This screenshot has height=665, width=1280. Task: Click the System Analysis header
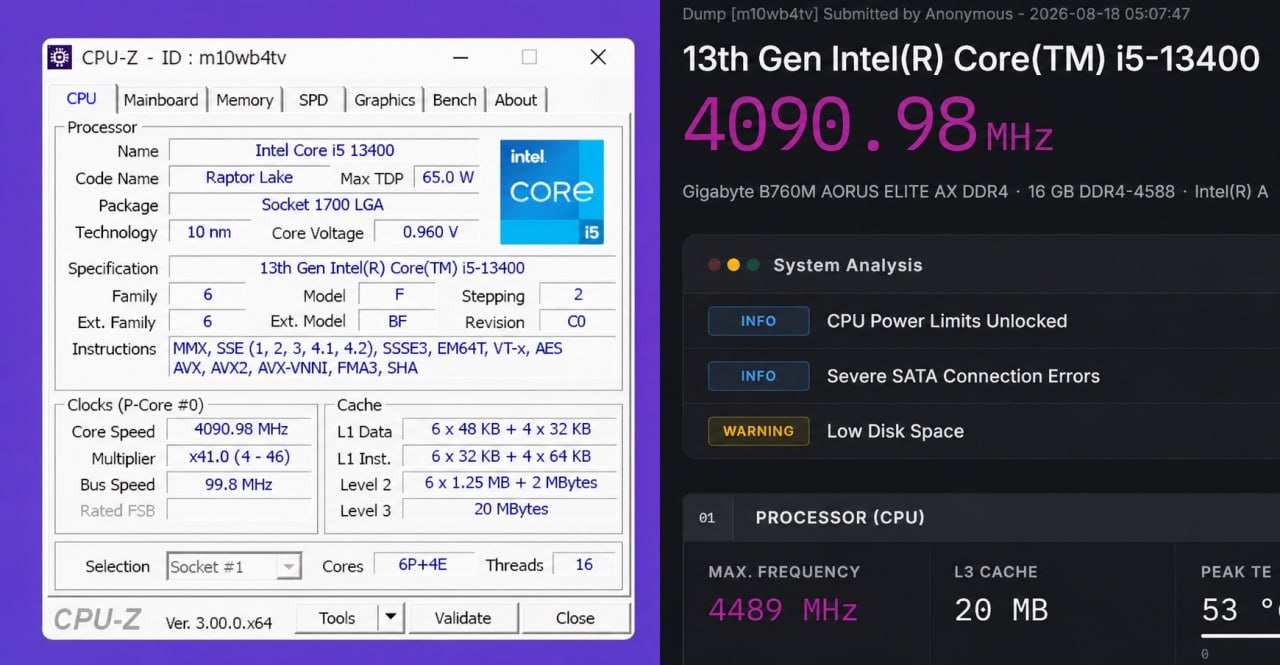(848, 265)
